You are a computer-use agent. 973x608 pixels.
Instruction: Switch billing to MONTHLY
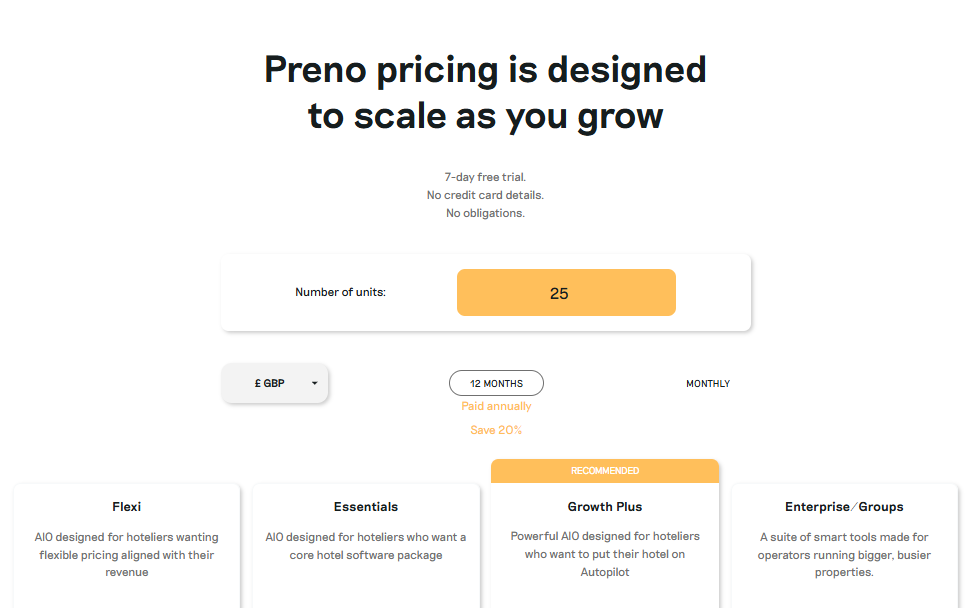coord(708,383)
